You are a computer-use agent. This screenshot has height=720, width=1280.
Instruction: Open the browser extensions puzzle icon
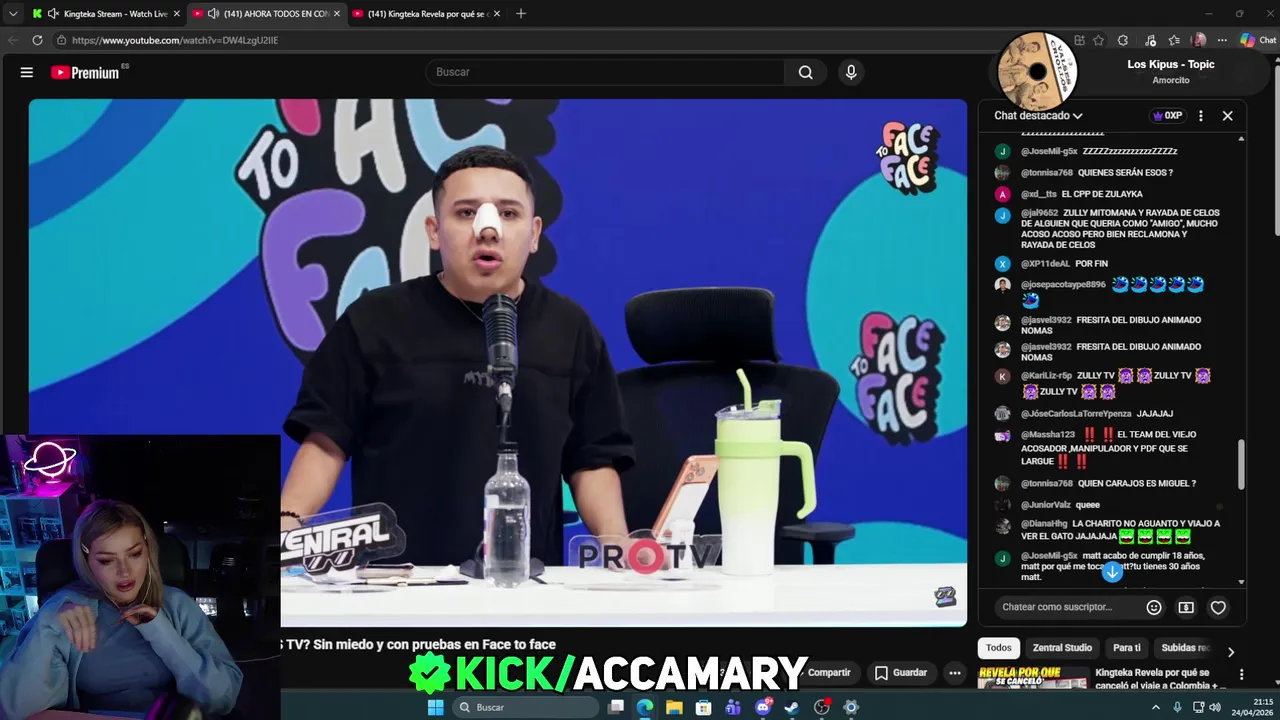point(1123,40)
